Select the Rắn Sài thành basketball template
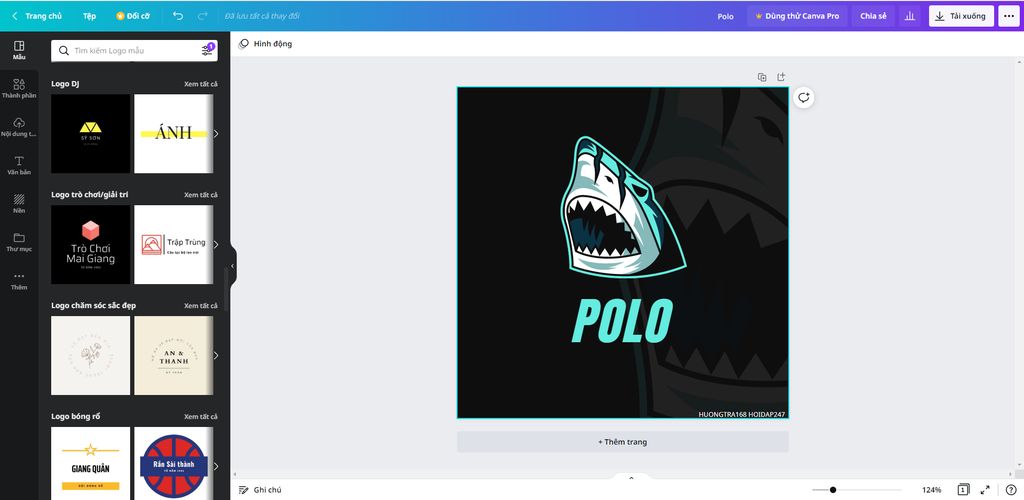The width and height of the screenshot is (1024, 500). pyautogui.click(x=174, y=463)
